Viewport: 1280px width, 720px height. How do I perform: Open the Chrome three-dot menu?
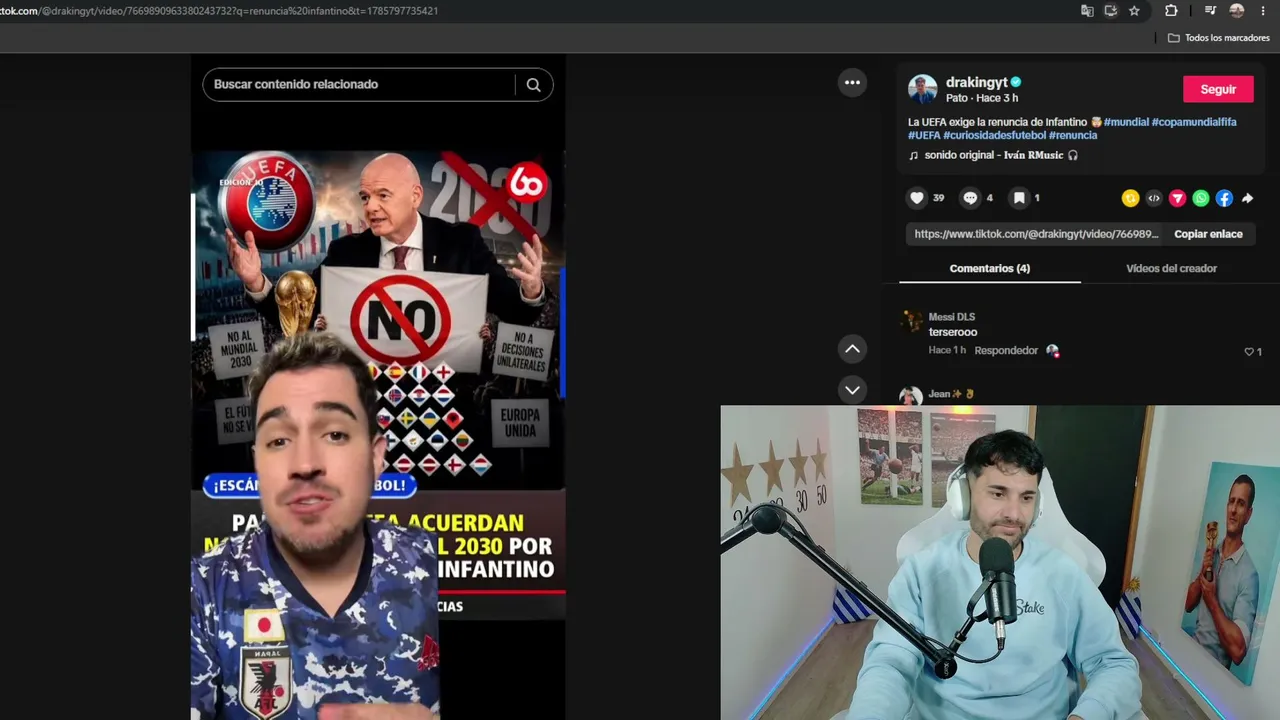[x=1263, y=11]
